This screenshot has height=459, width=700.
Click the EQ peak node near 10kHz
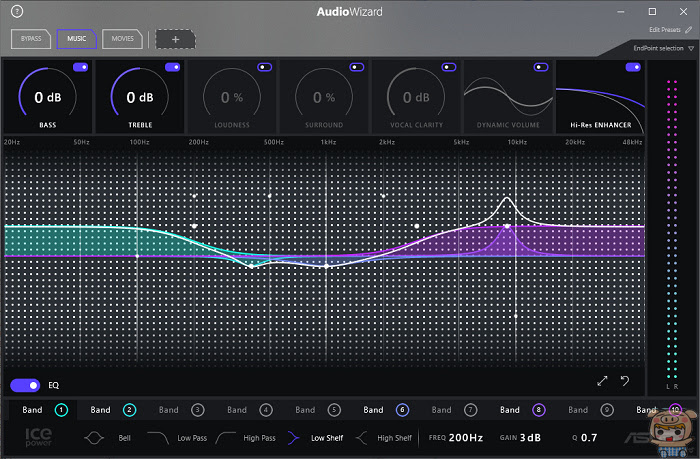507,226
